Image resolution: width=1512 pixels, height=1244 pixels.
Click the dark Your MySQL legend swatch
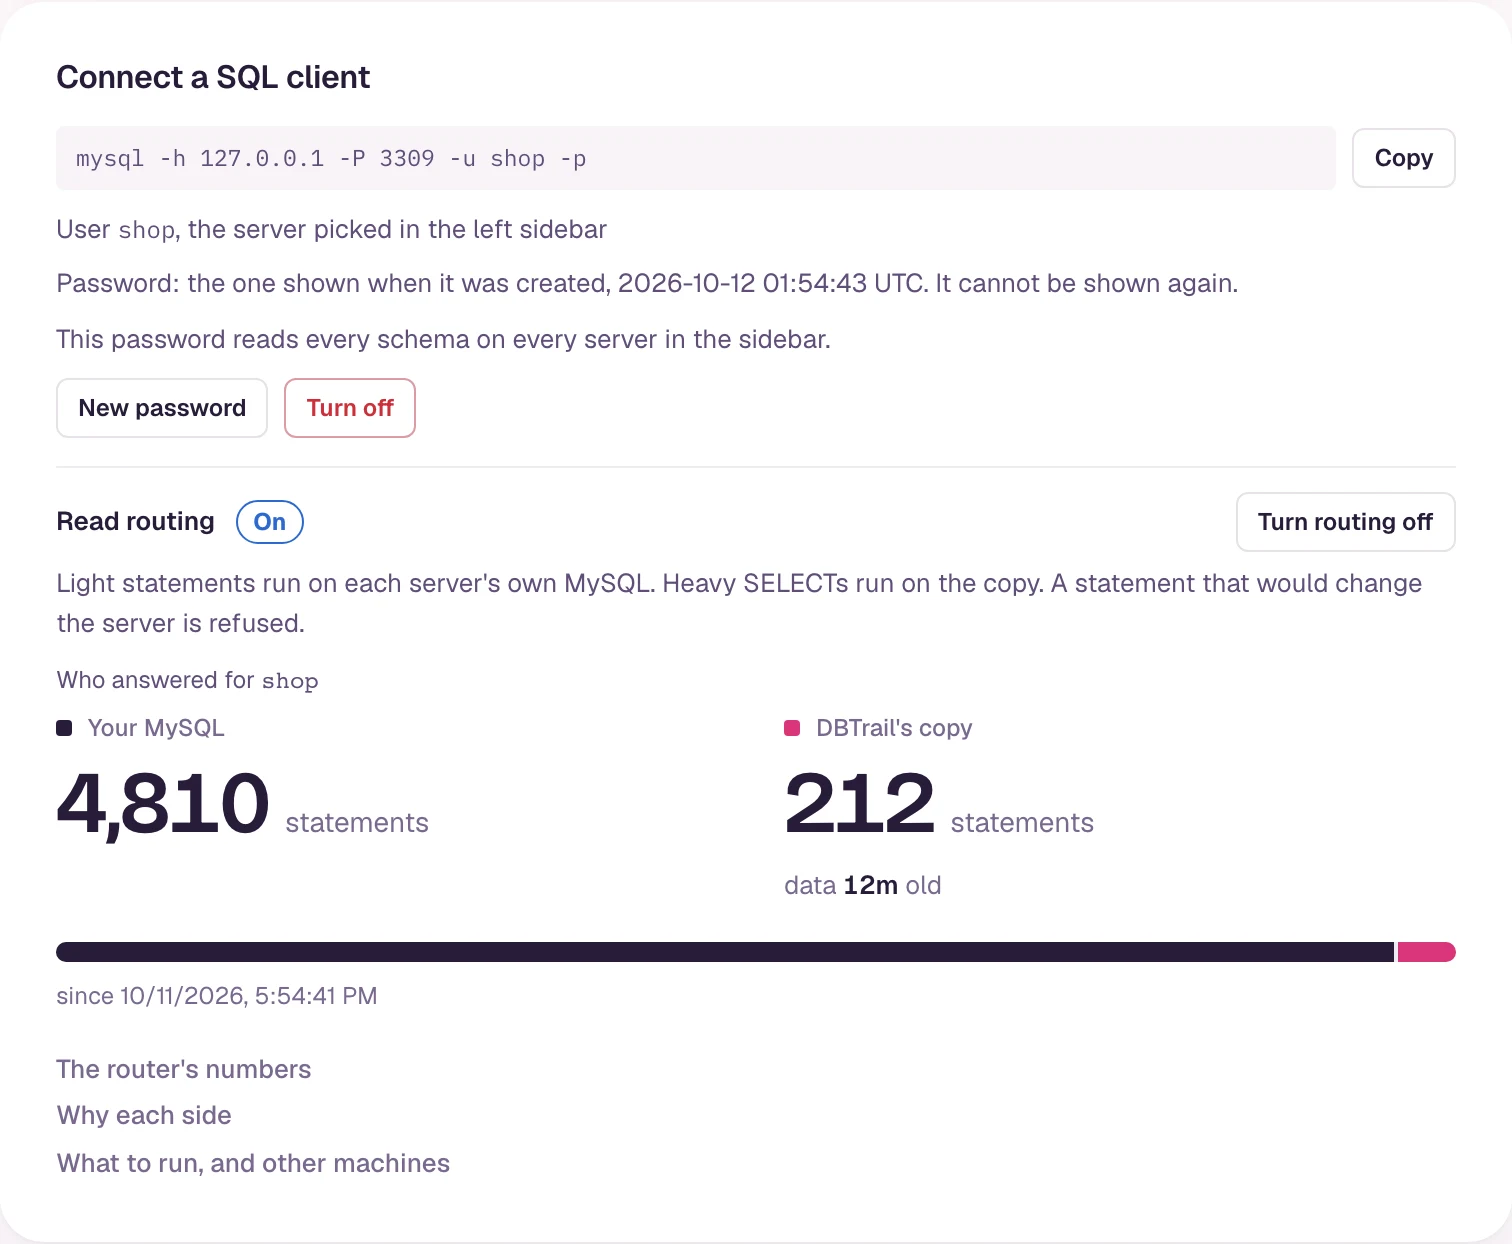point(64,728)
